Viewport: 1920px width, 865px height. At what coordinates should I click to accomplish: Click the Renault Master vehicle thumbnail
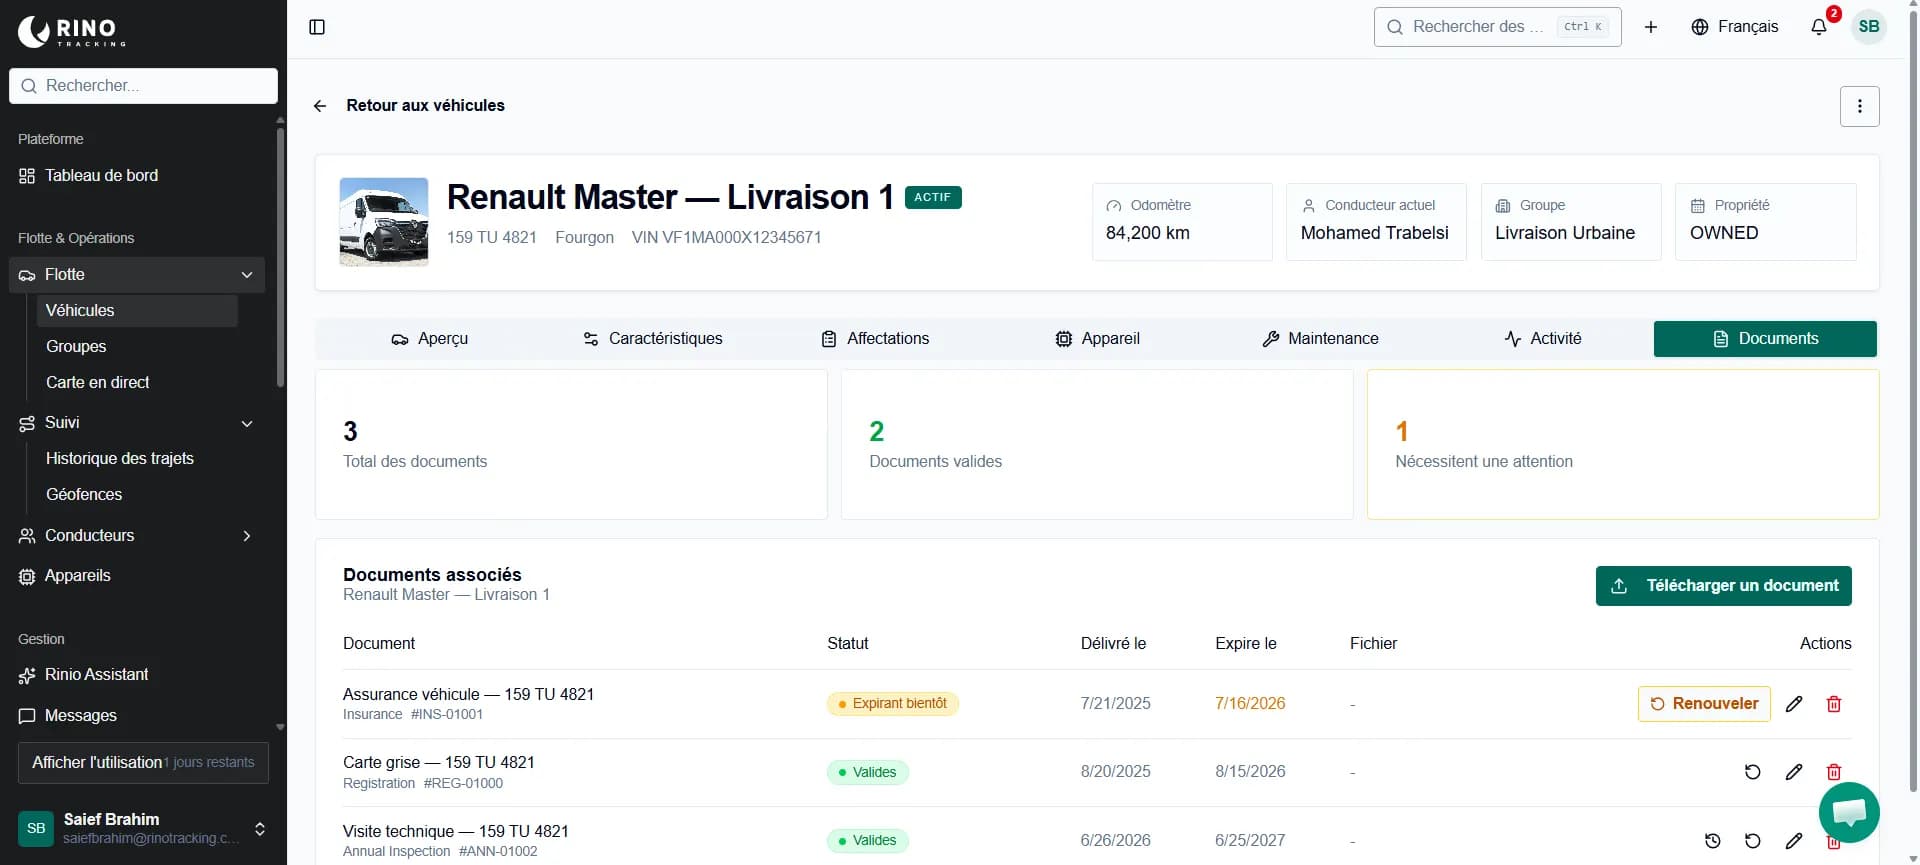pyautogui.click(x=384, y=222)
